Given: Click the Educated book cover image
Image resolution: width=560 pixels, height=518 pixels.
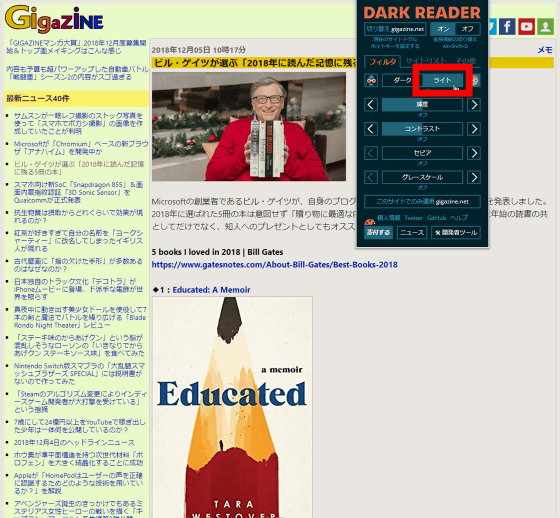Looking at the screenshot, I should pos(232,407).
